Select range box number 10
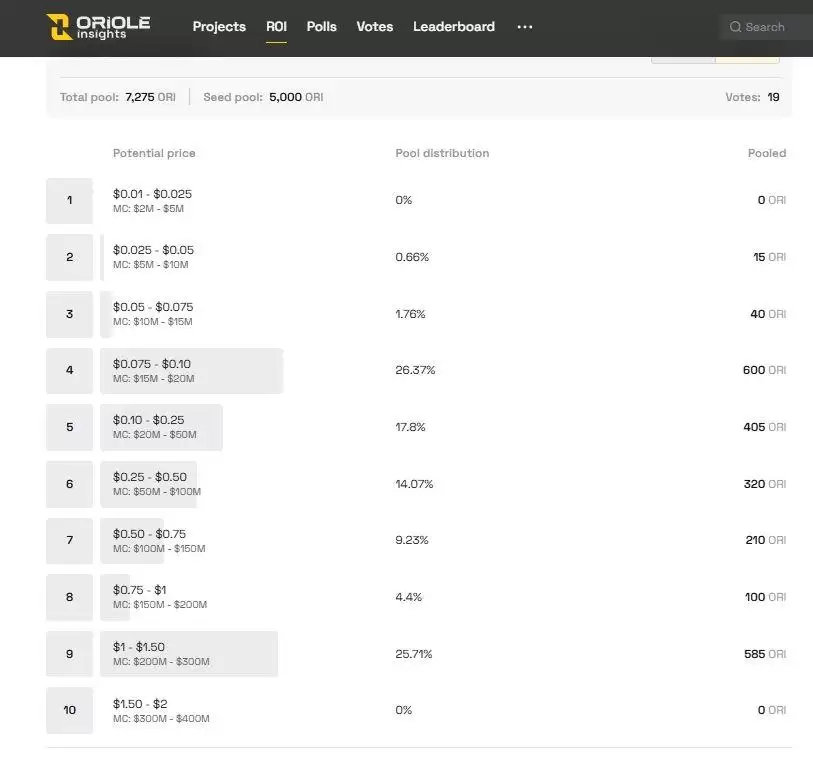 [69, 710]
